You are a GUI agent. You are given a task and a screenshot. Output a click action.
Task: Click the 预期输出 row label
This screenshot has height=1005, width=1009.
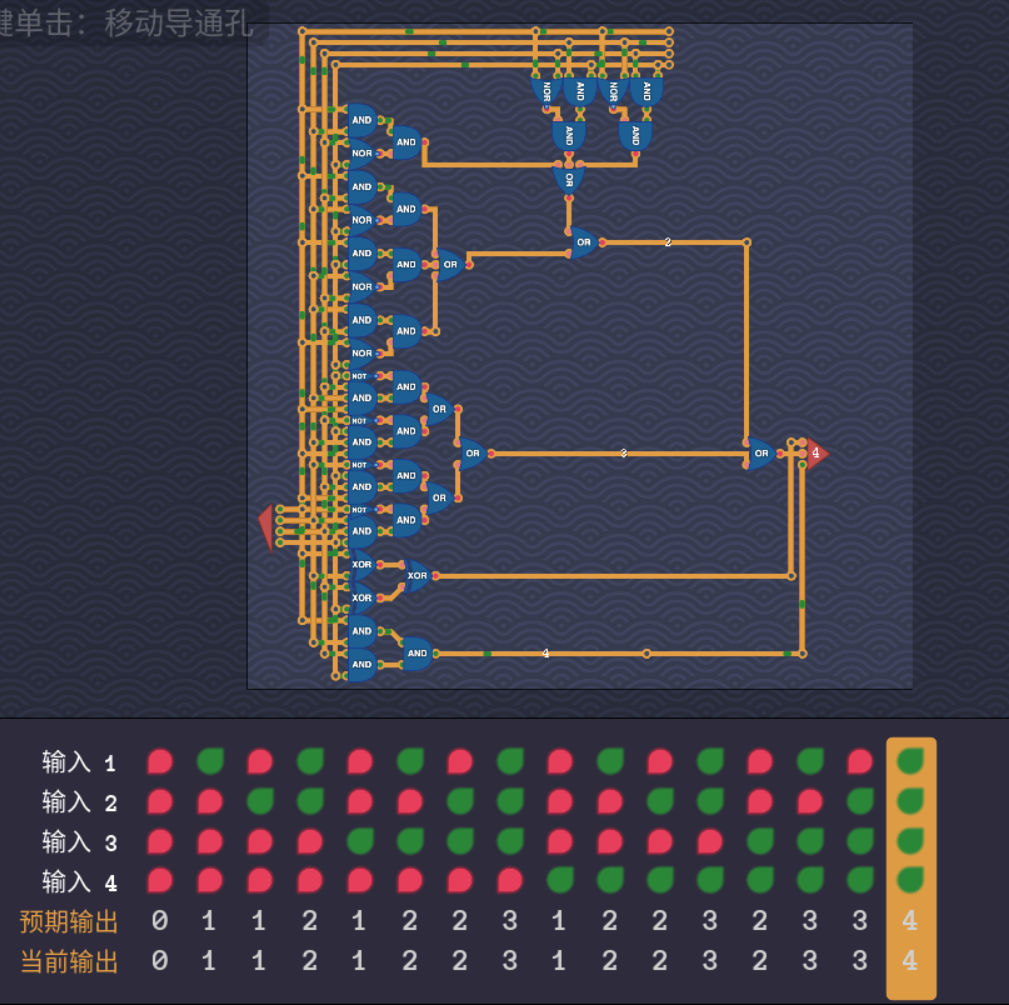(x=69, y=922)
